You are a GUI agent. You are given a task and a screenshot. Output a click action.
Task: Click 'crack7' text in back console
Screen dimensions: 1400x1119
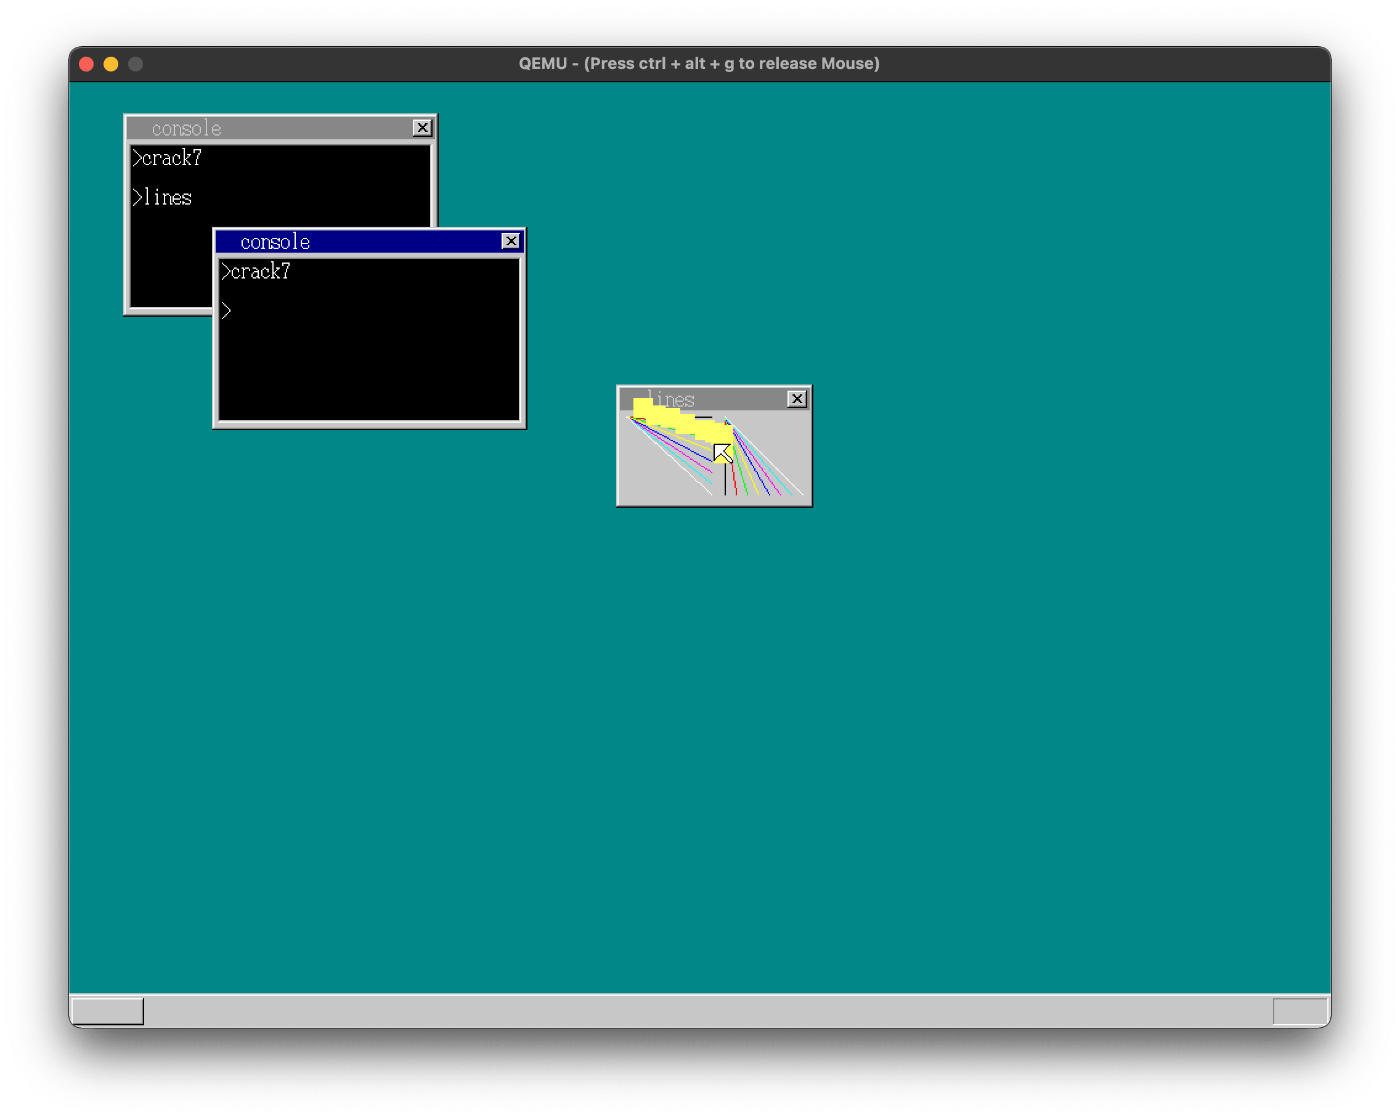pyautogui.click(x=172, y=158)
